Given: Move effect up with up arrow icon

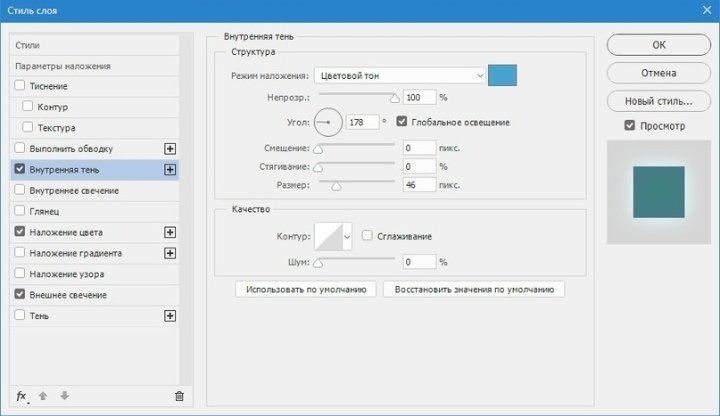Looking at the screenshot, I should click(43, 396).
